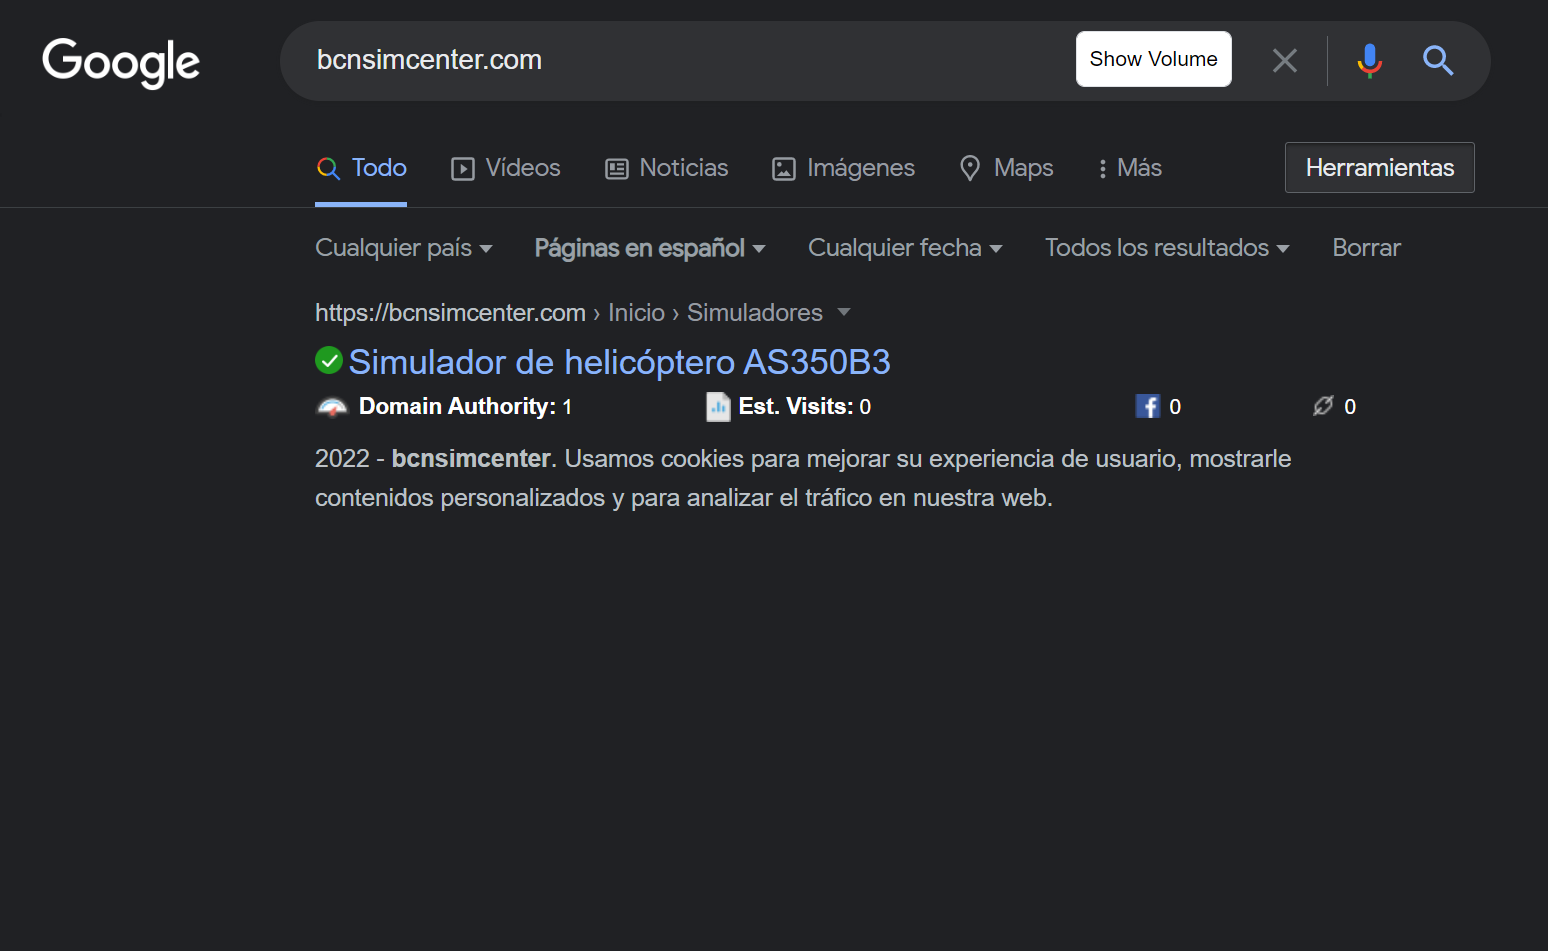1548x951 pixels.
Task: Open the Simulador de helicóptero AS350B3 result
Action: [619, 362]
